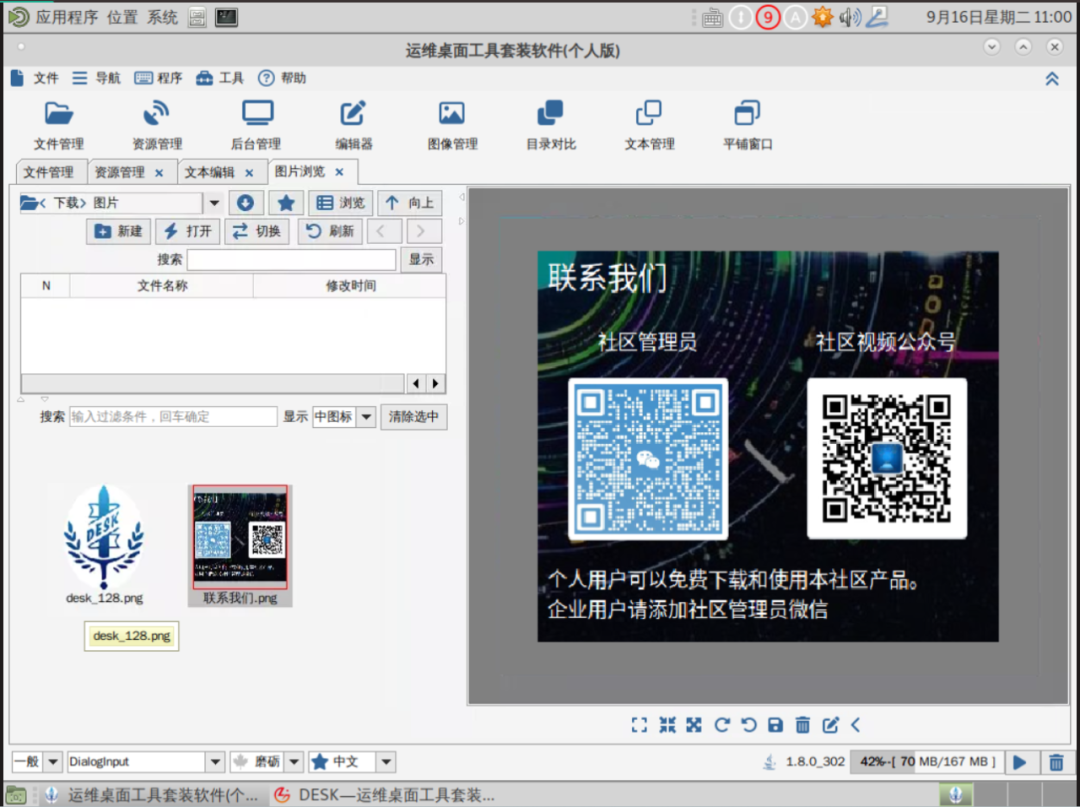Open the 帮助 menu
The image size is (1080, 807).
coord(282,78)
